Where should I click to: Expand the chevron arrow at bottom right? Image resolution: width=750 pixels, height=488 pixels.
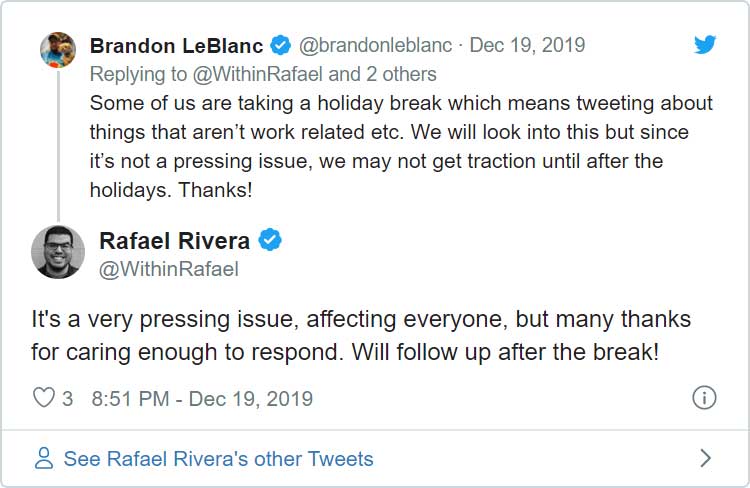point(705,459)
